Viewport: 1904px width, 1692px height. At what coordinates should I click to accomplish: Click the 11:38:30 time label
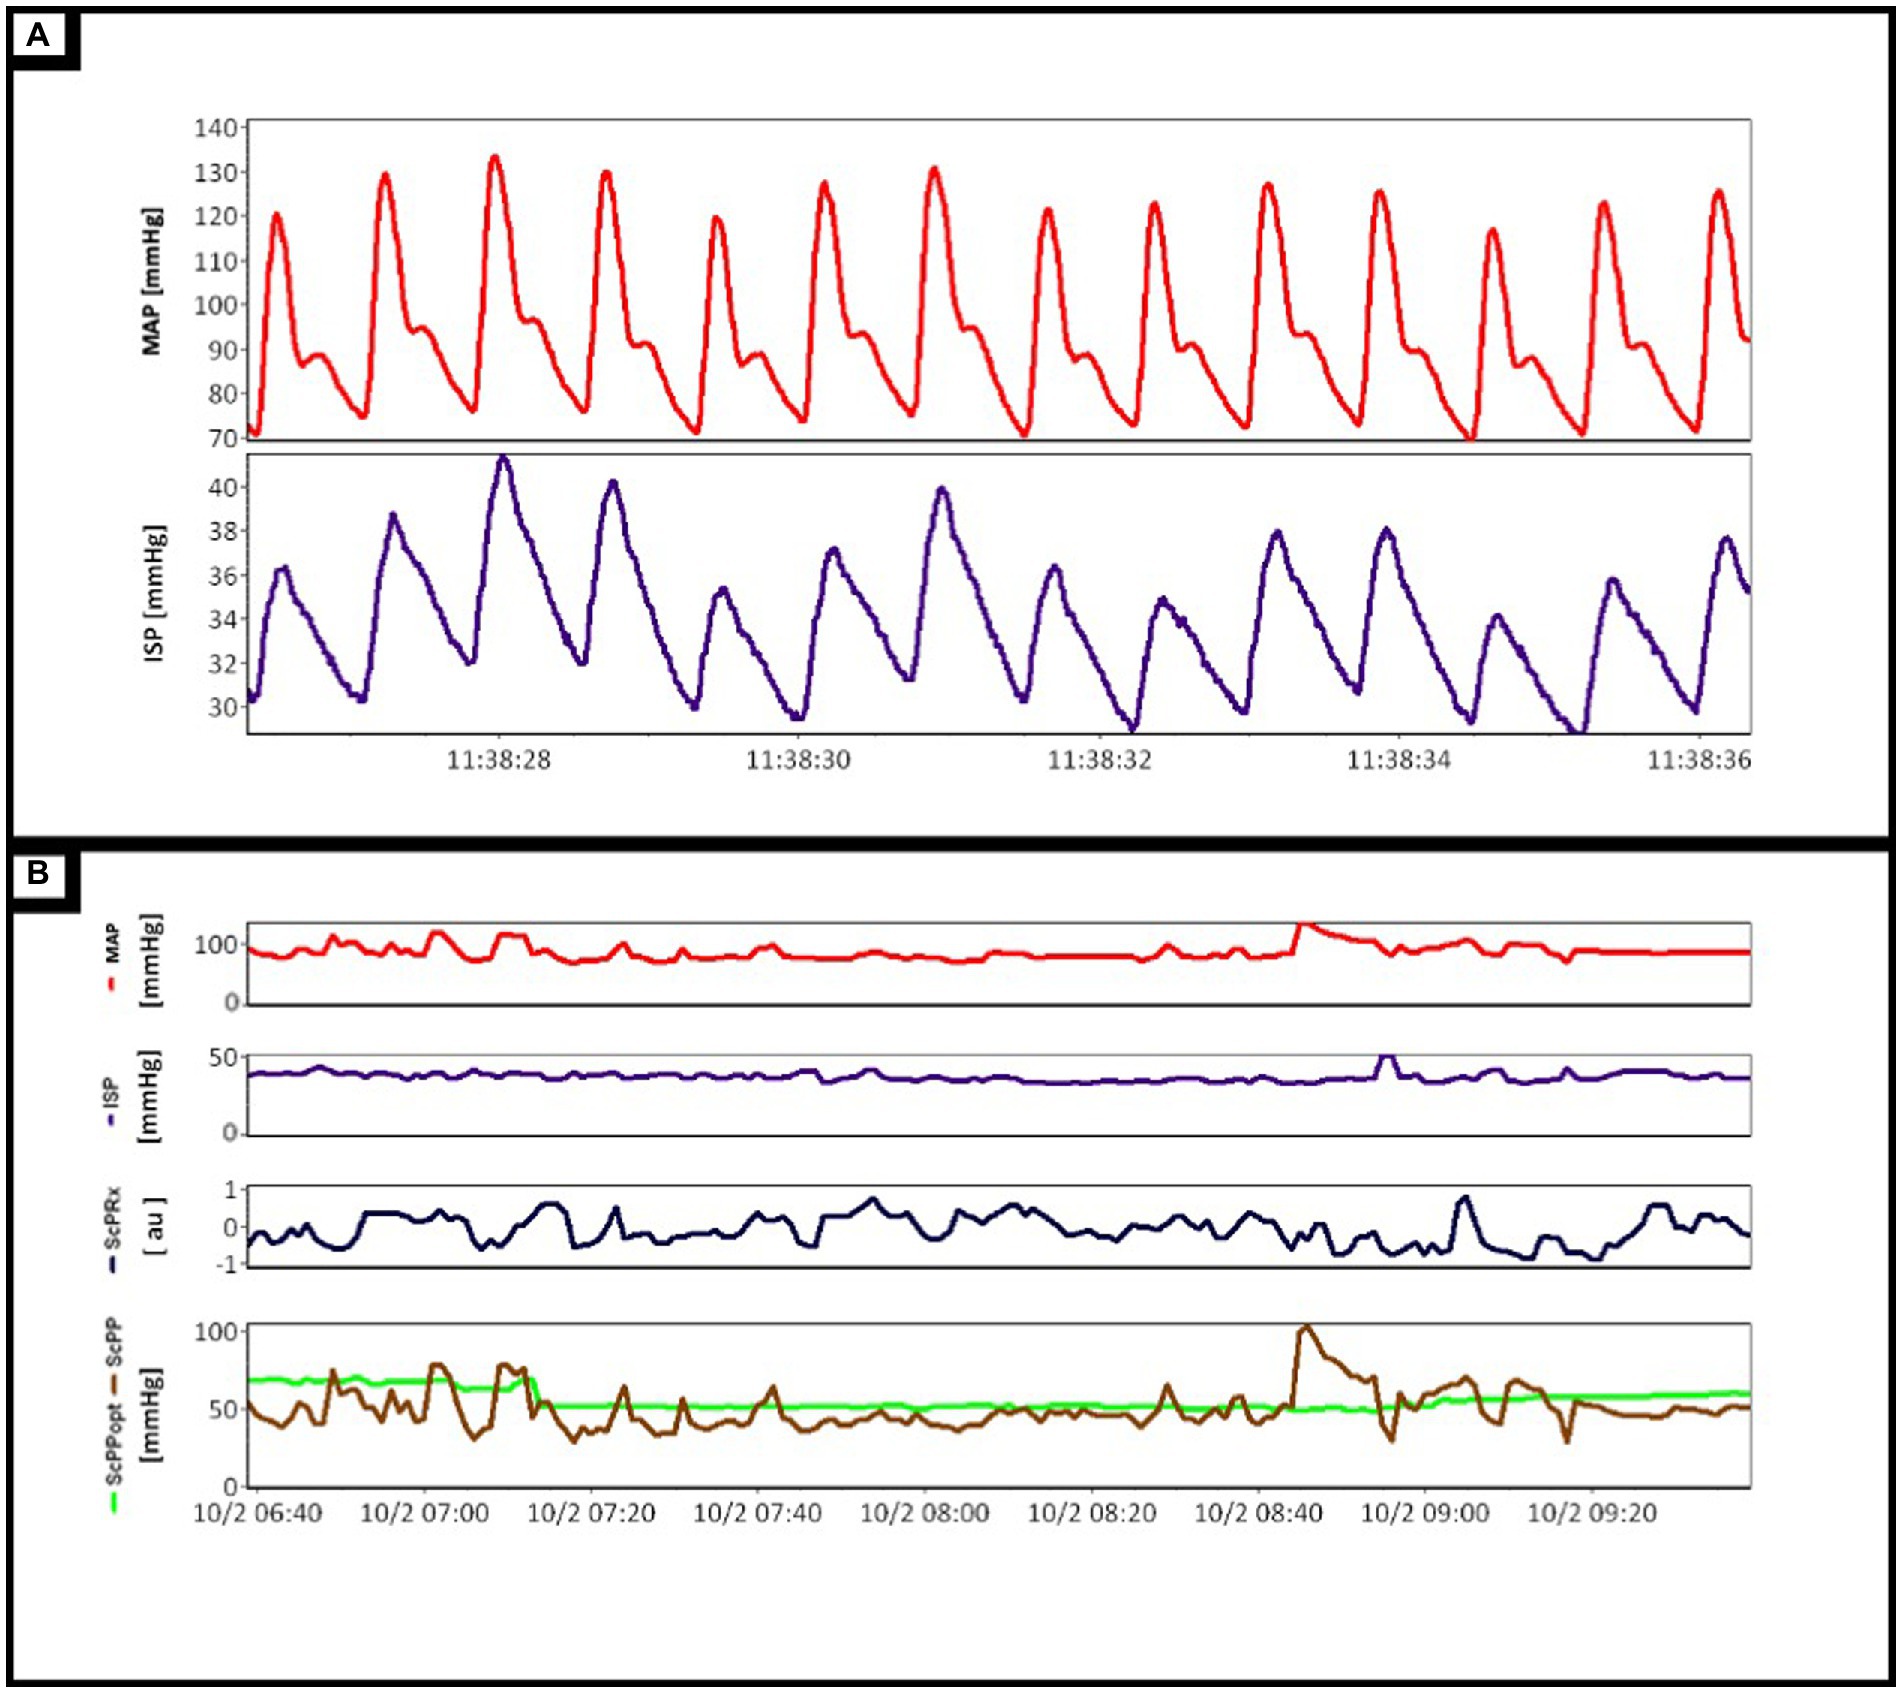(798, 761)
